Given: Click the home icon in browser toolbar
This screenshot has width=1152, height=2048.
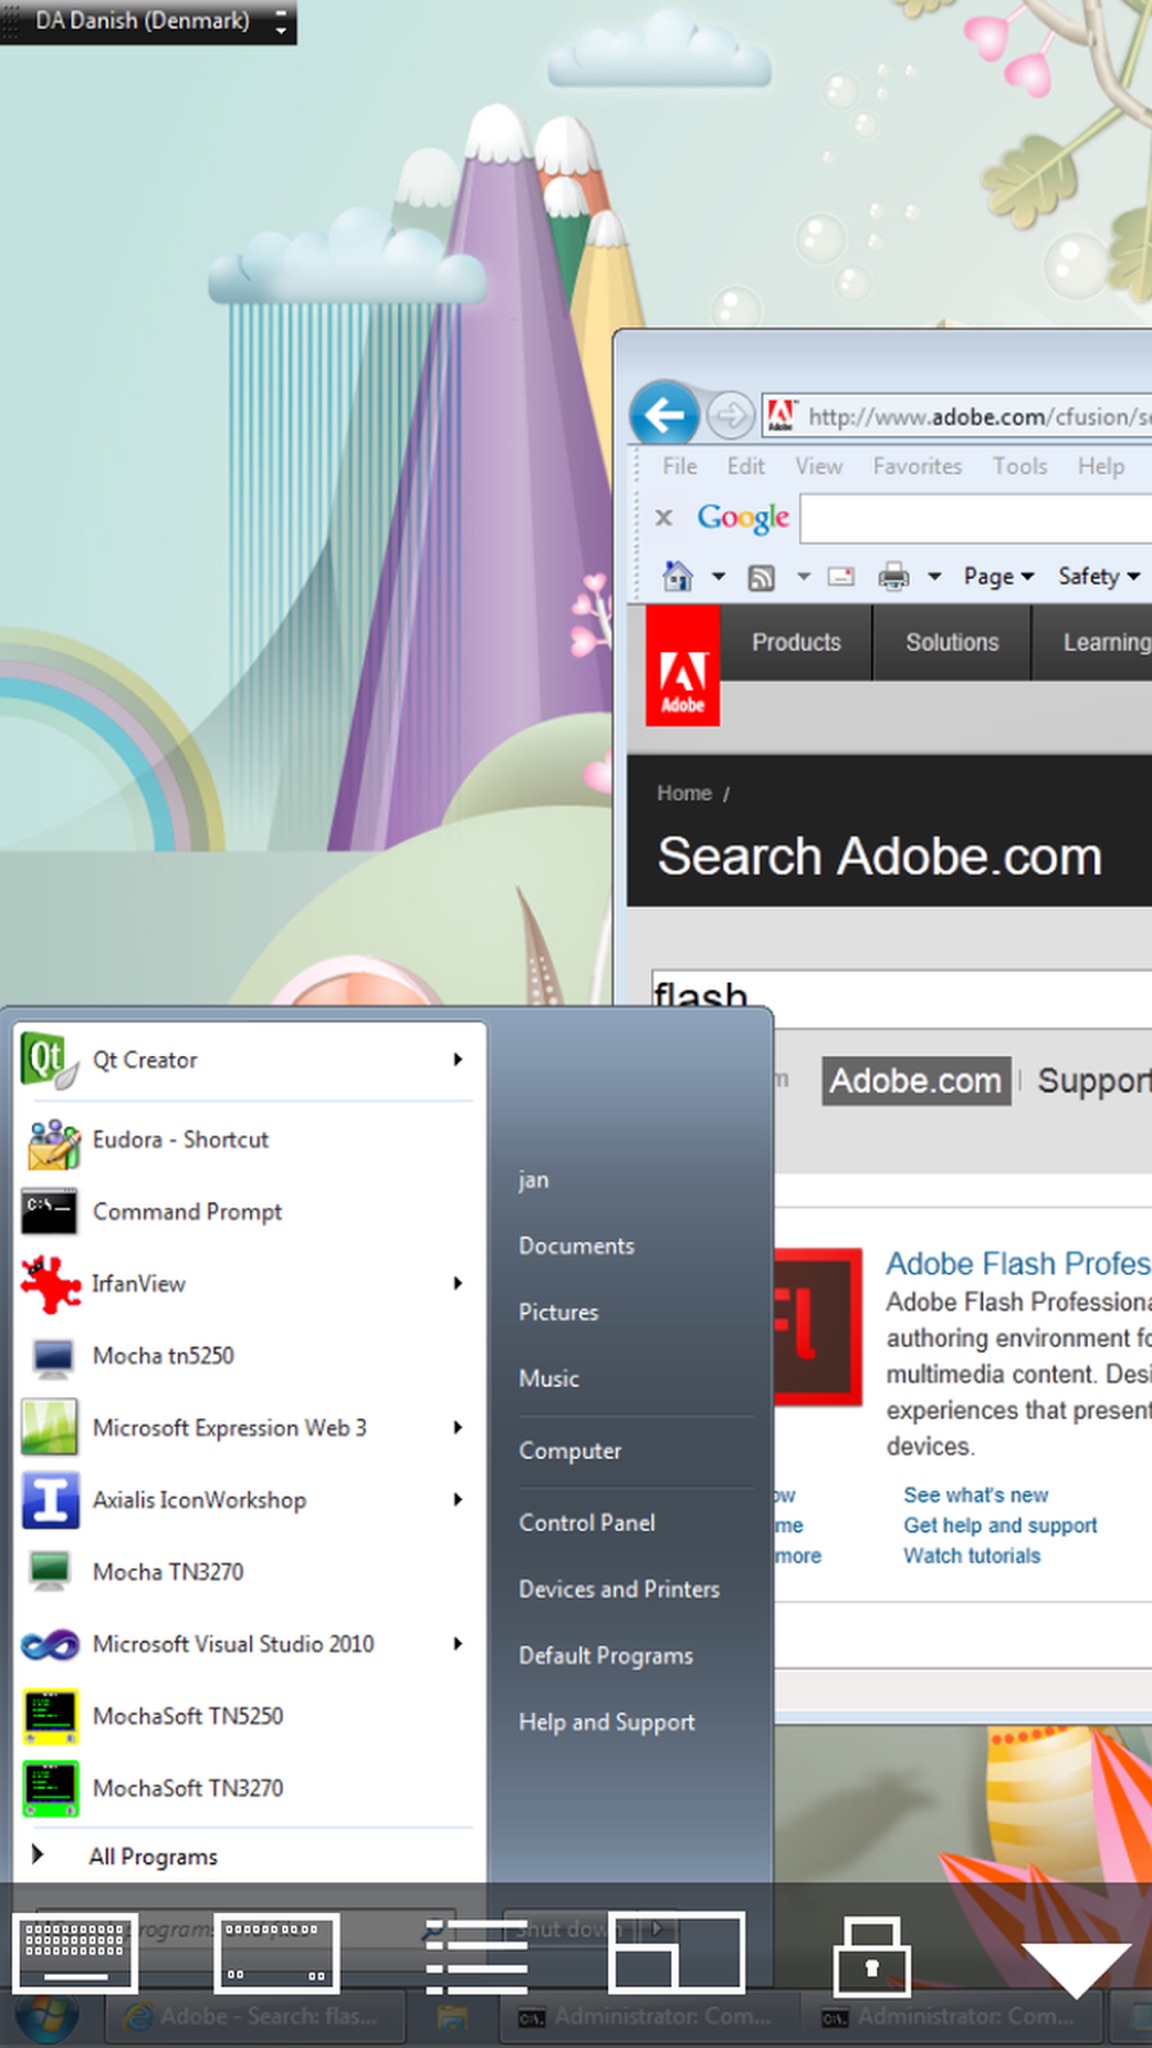Looking at the screenshot, I should tap(678, 575).
